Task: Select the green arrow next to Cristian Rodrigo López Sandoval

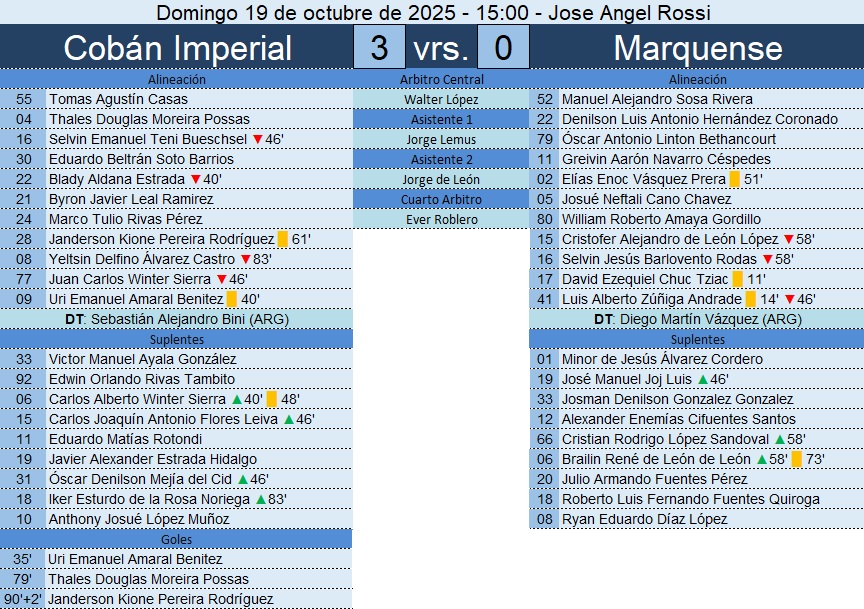Action: coord(780,439)
